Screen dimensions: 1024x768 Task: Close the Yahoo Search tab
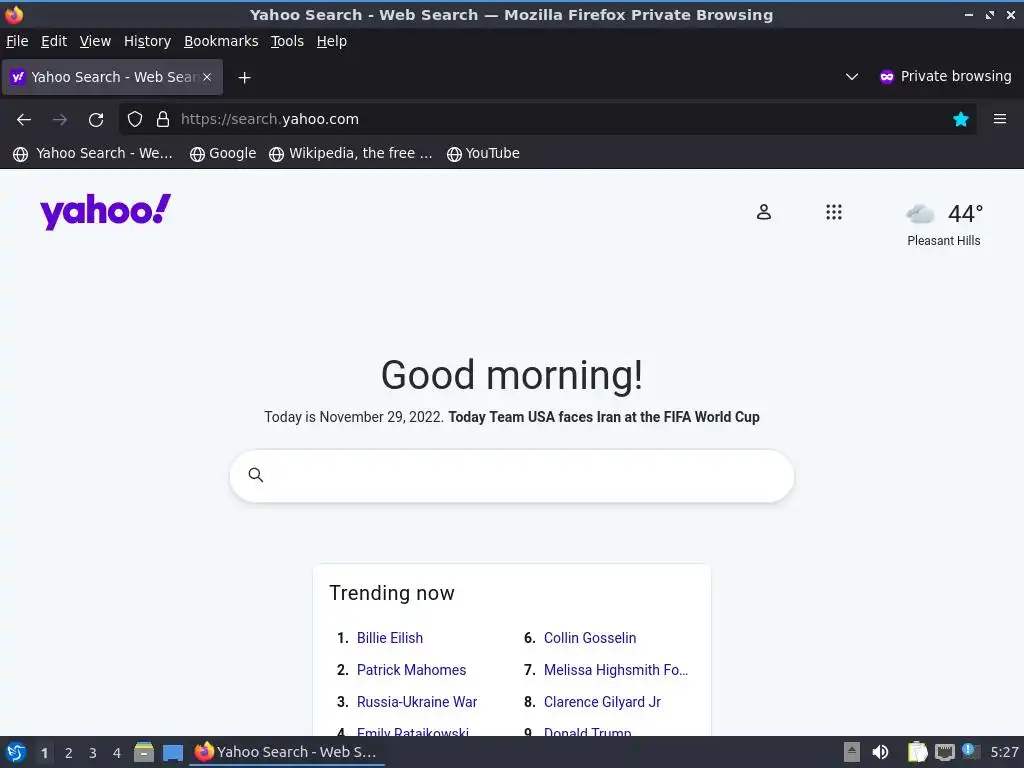[x=207, y=77]
